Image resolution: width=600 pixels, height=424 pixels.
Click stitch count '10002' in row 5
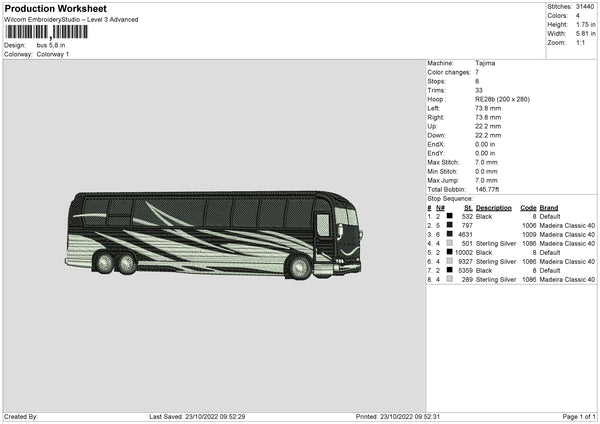pyautogui.click(x=464, y=253)
